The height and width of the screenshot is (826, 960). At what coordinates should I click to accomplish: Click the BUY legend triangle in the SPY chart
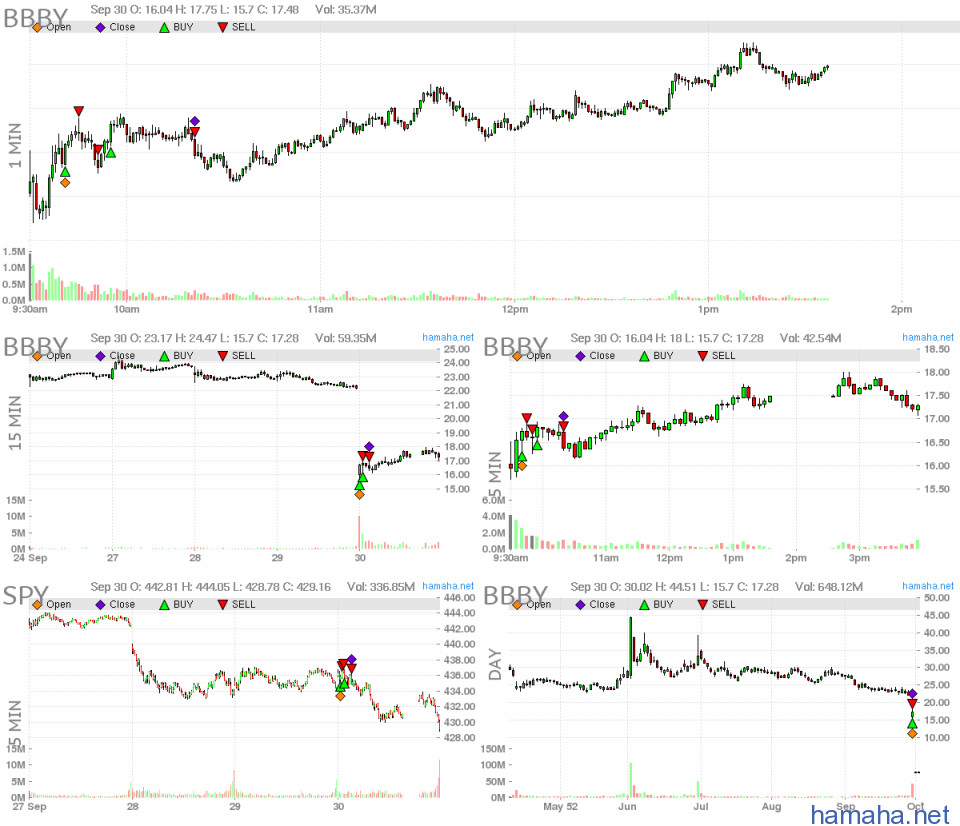click(164, 605)
